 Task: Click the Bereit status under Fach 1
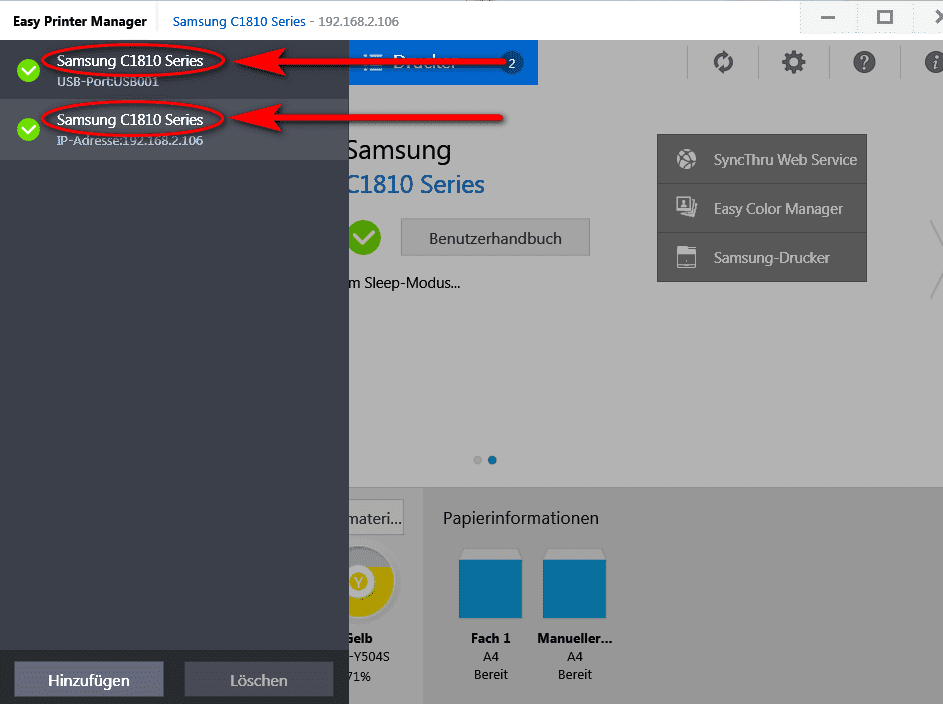(x=490, y=675)
